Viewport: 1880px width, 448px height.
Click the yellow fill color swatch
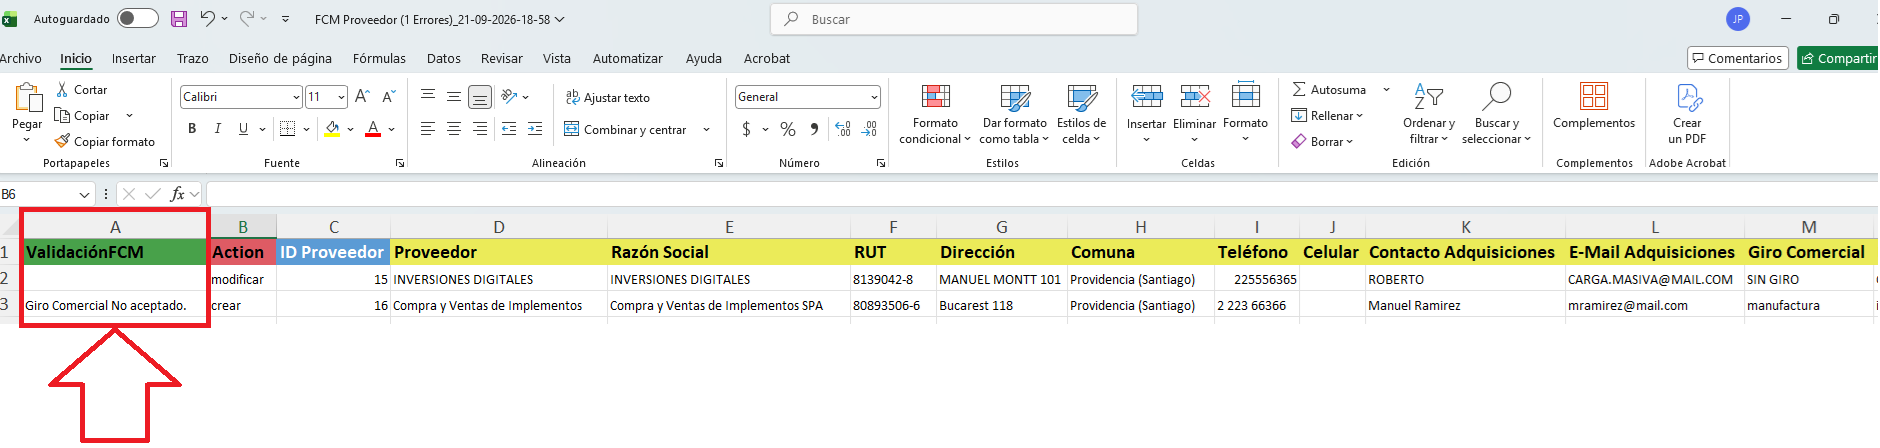pyautogui.click(x=332, y=129)
